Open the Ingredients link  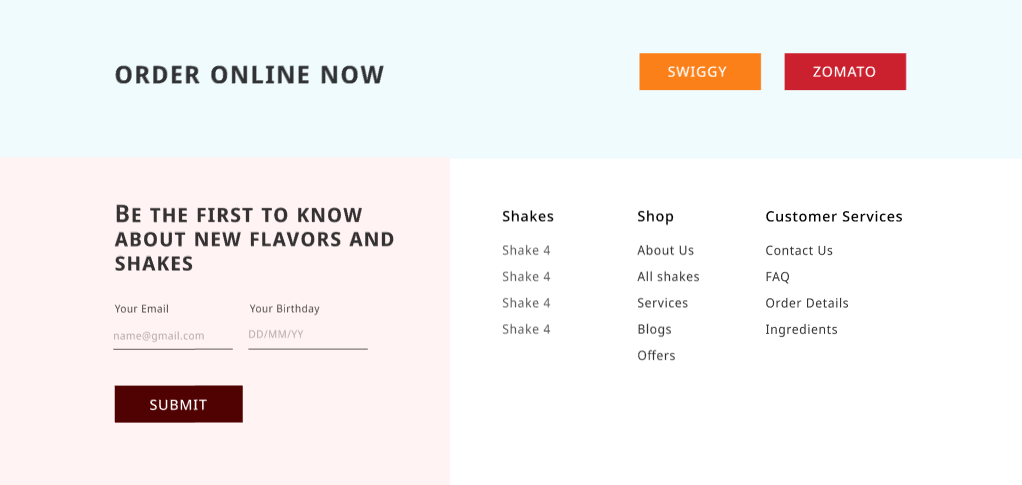point(801,329)
